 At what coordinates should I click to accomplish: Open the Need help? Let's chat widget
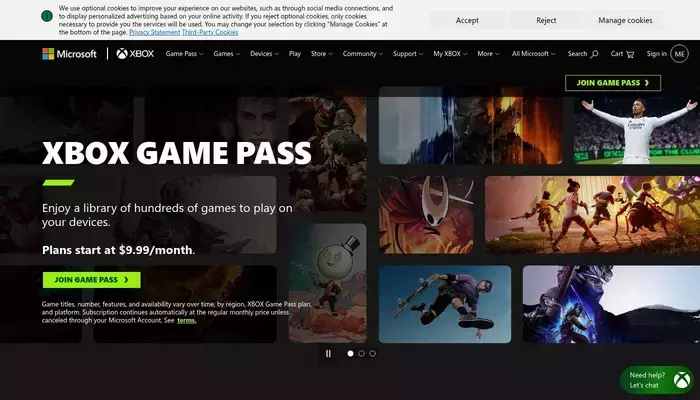[656, 380]
